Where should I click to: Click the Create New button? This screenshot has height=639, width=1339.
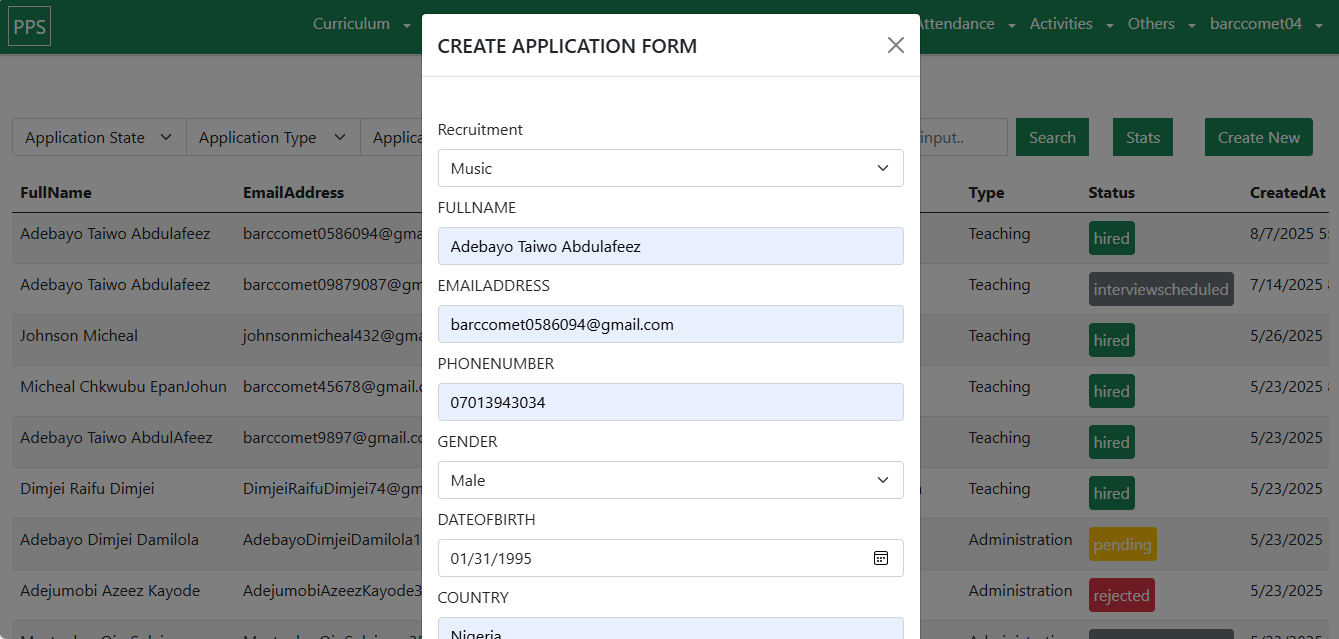(x=1258, y=138)
